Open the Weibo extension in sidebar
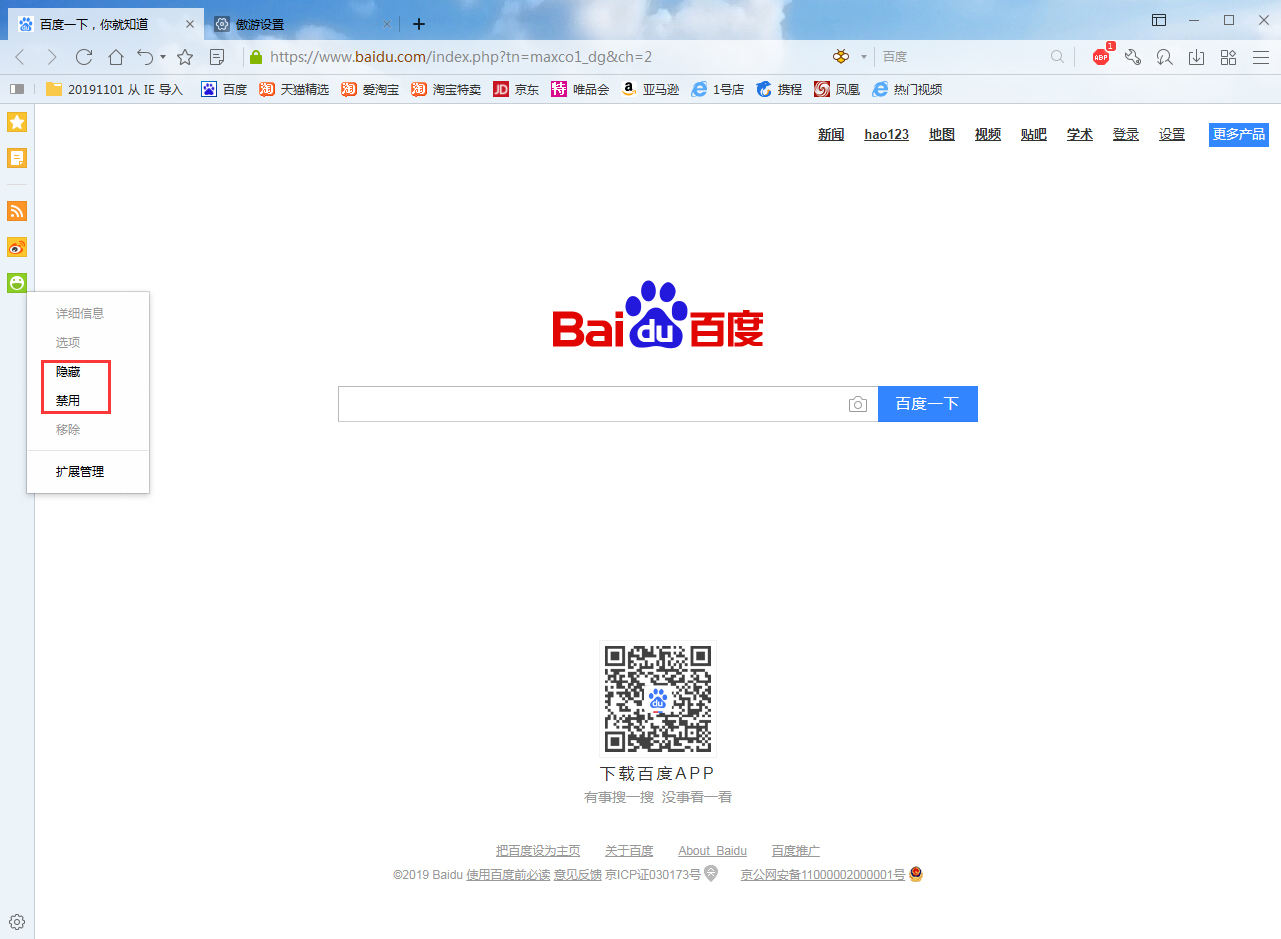This screenshot has height=939, width=1281. pos(16,247)
